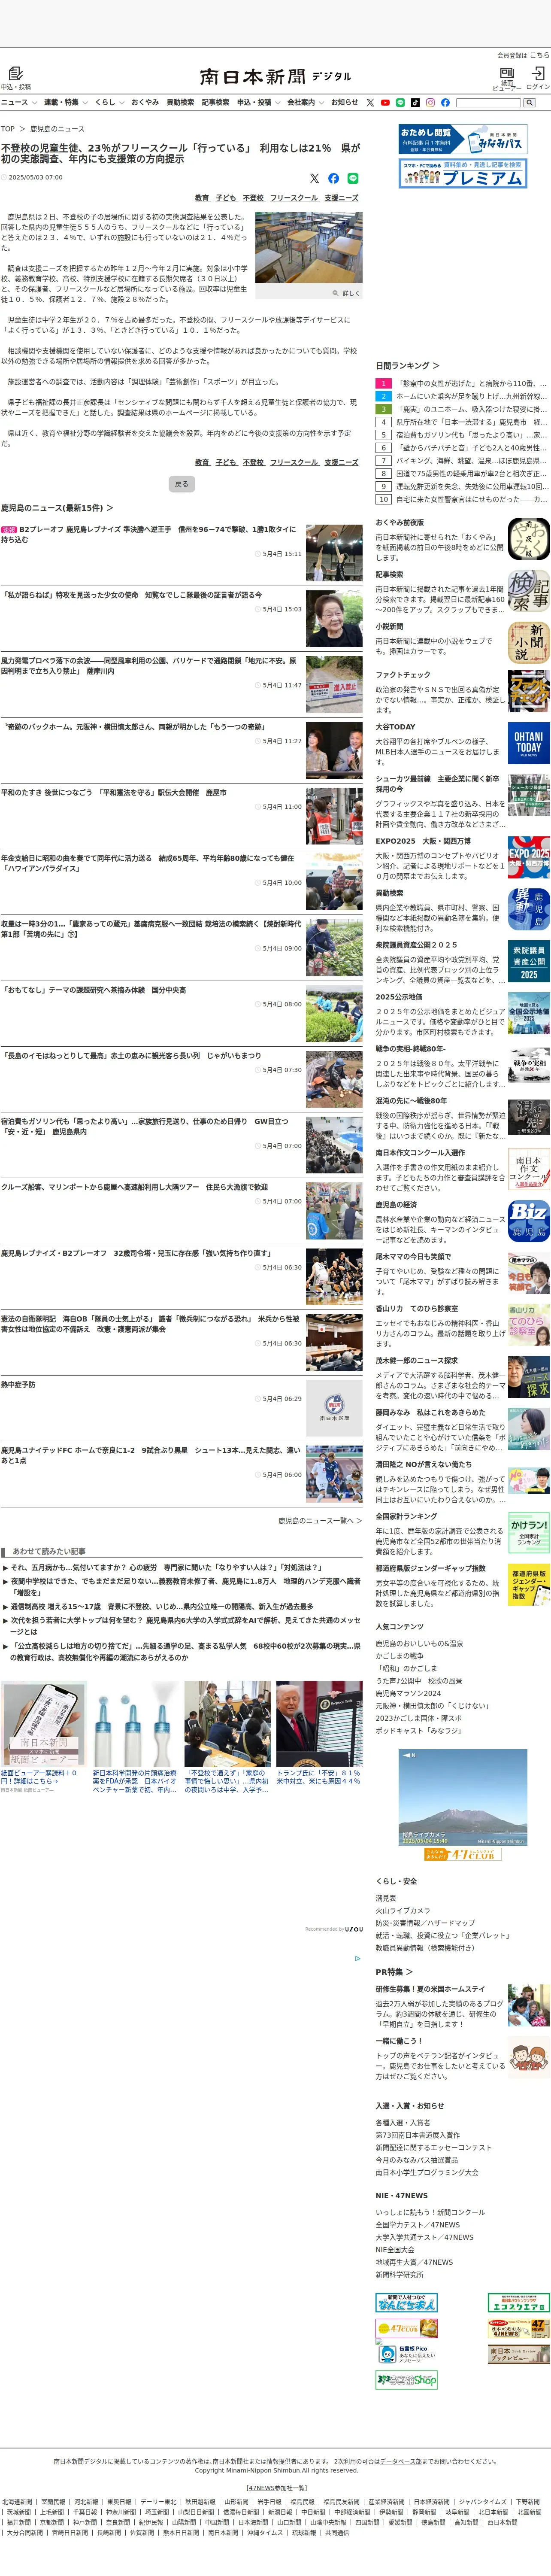Click the 戻る button
Screen dimensions: 551x2576
tap(181, 483)
